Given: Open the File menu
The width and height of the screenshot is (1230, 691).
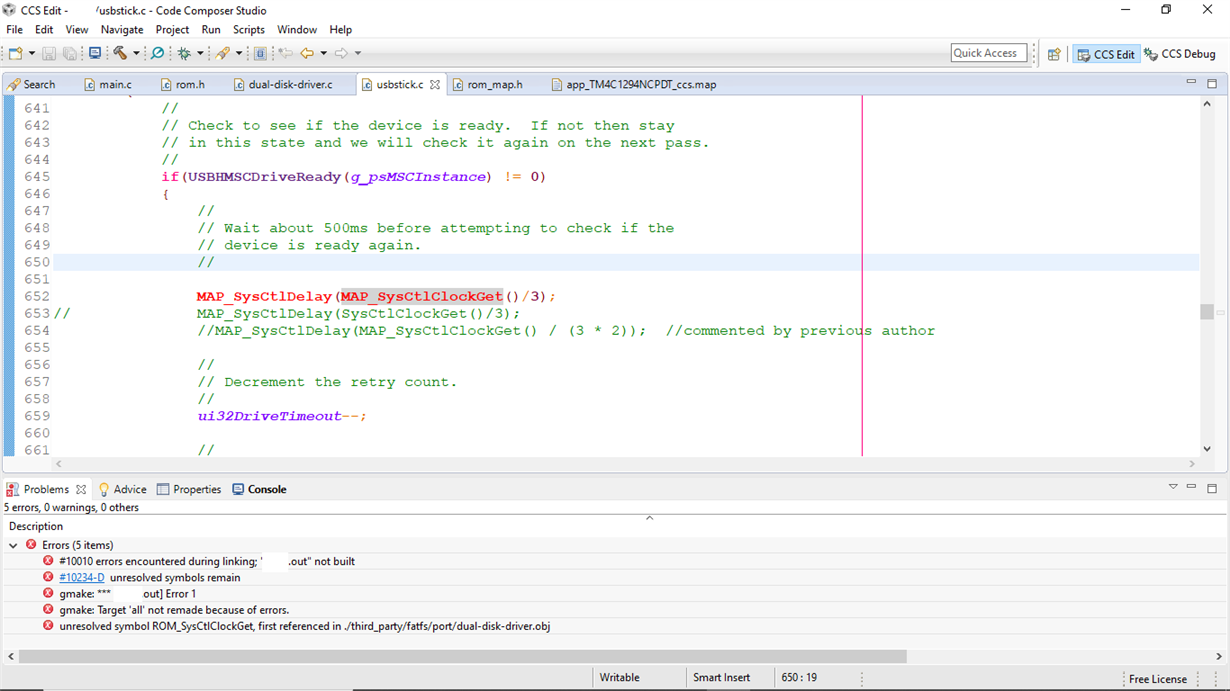Looking at the screenshot, I should tap(14, 30).
